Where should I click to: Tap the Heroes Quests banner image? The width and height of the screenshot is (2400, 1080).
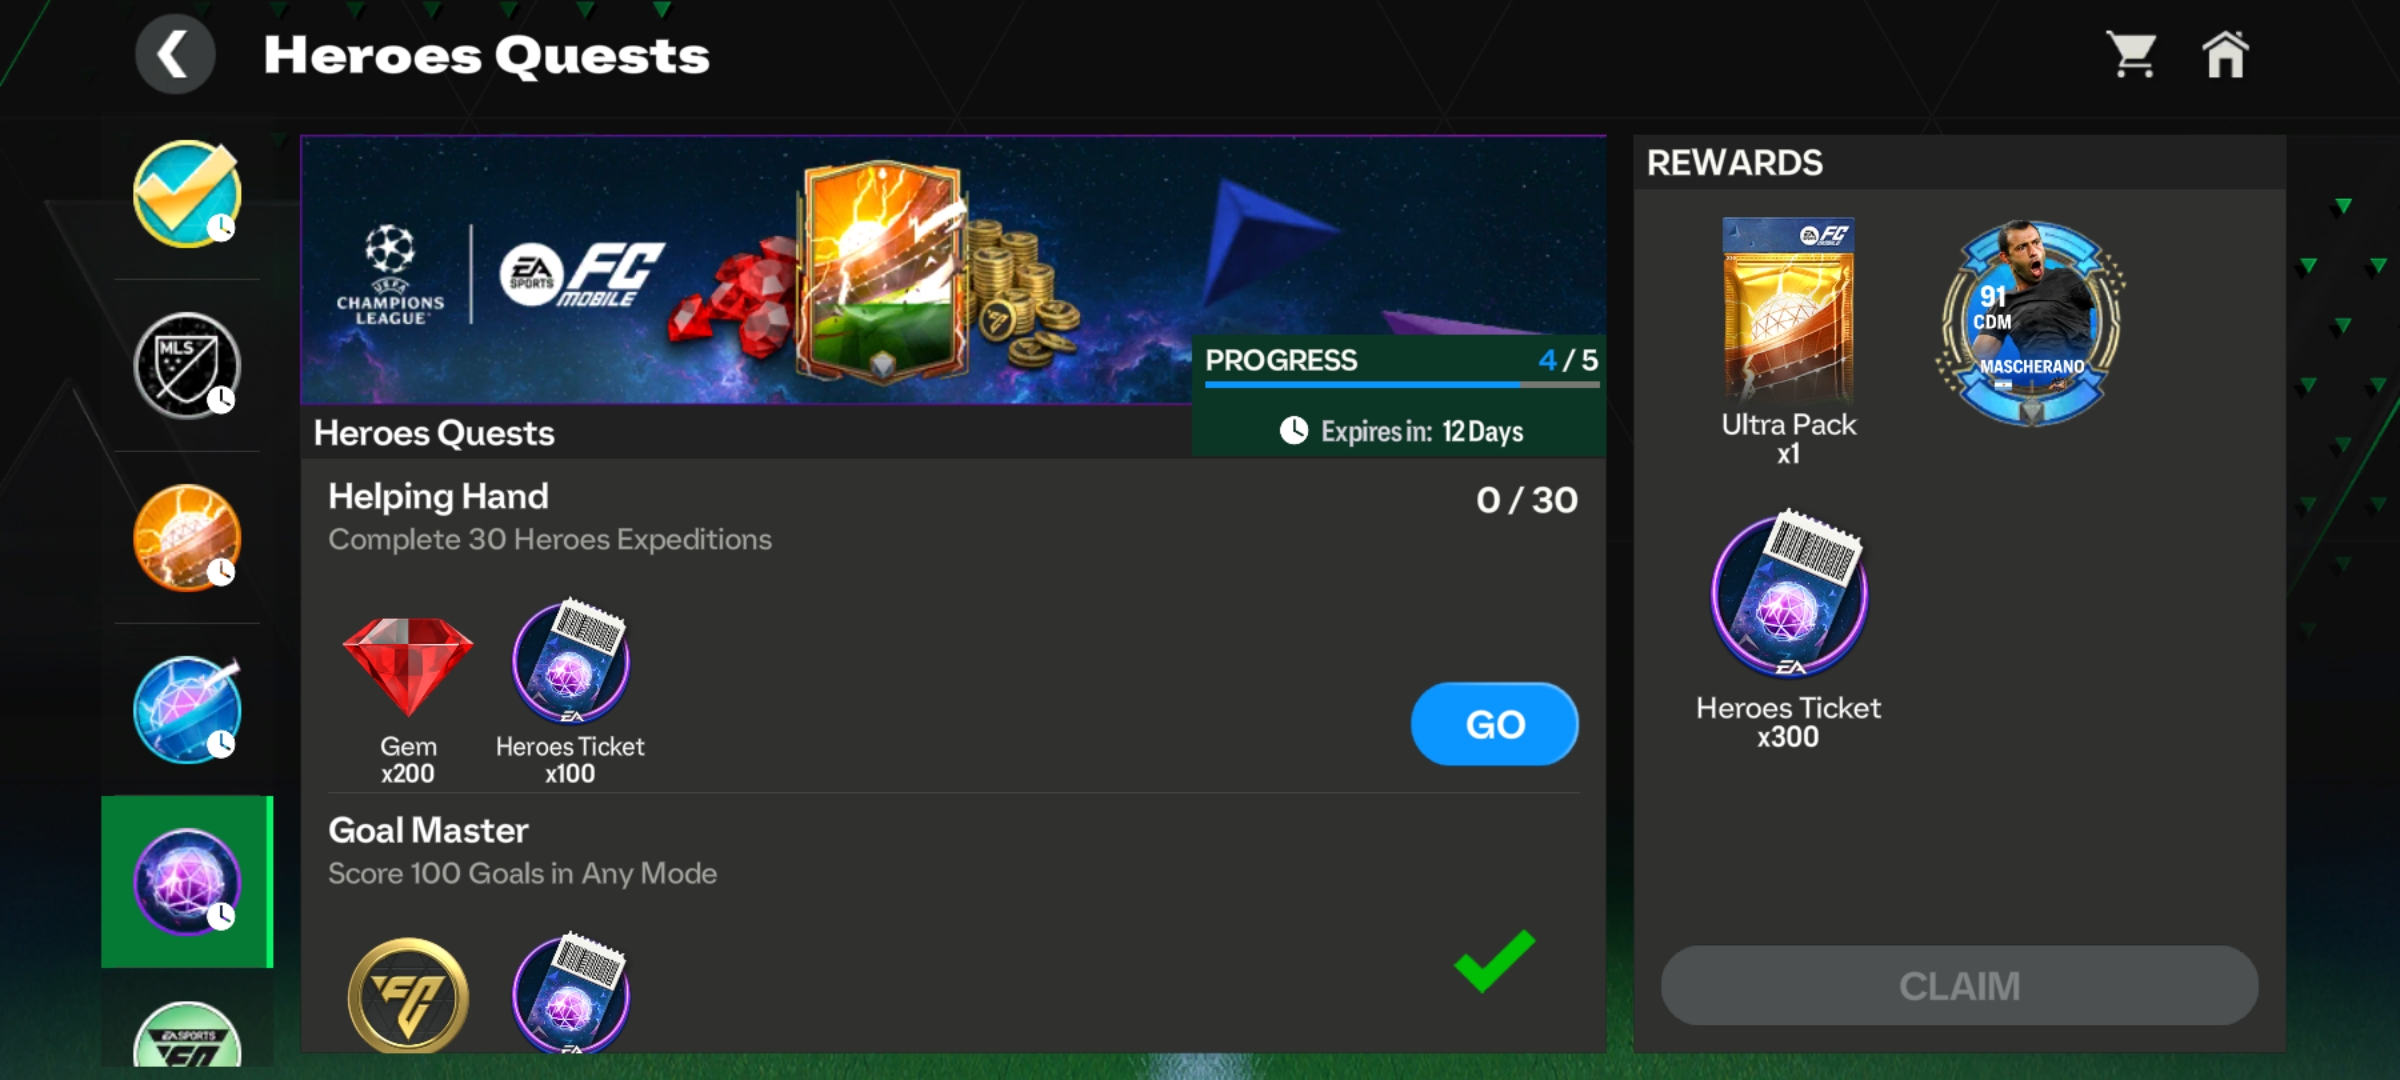click(746, 270)
